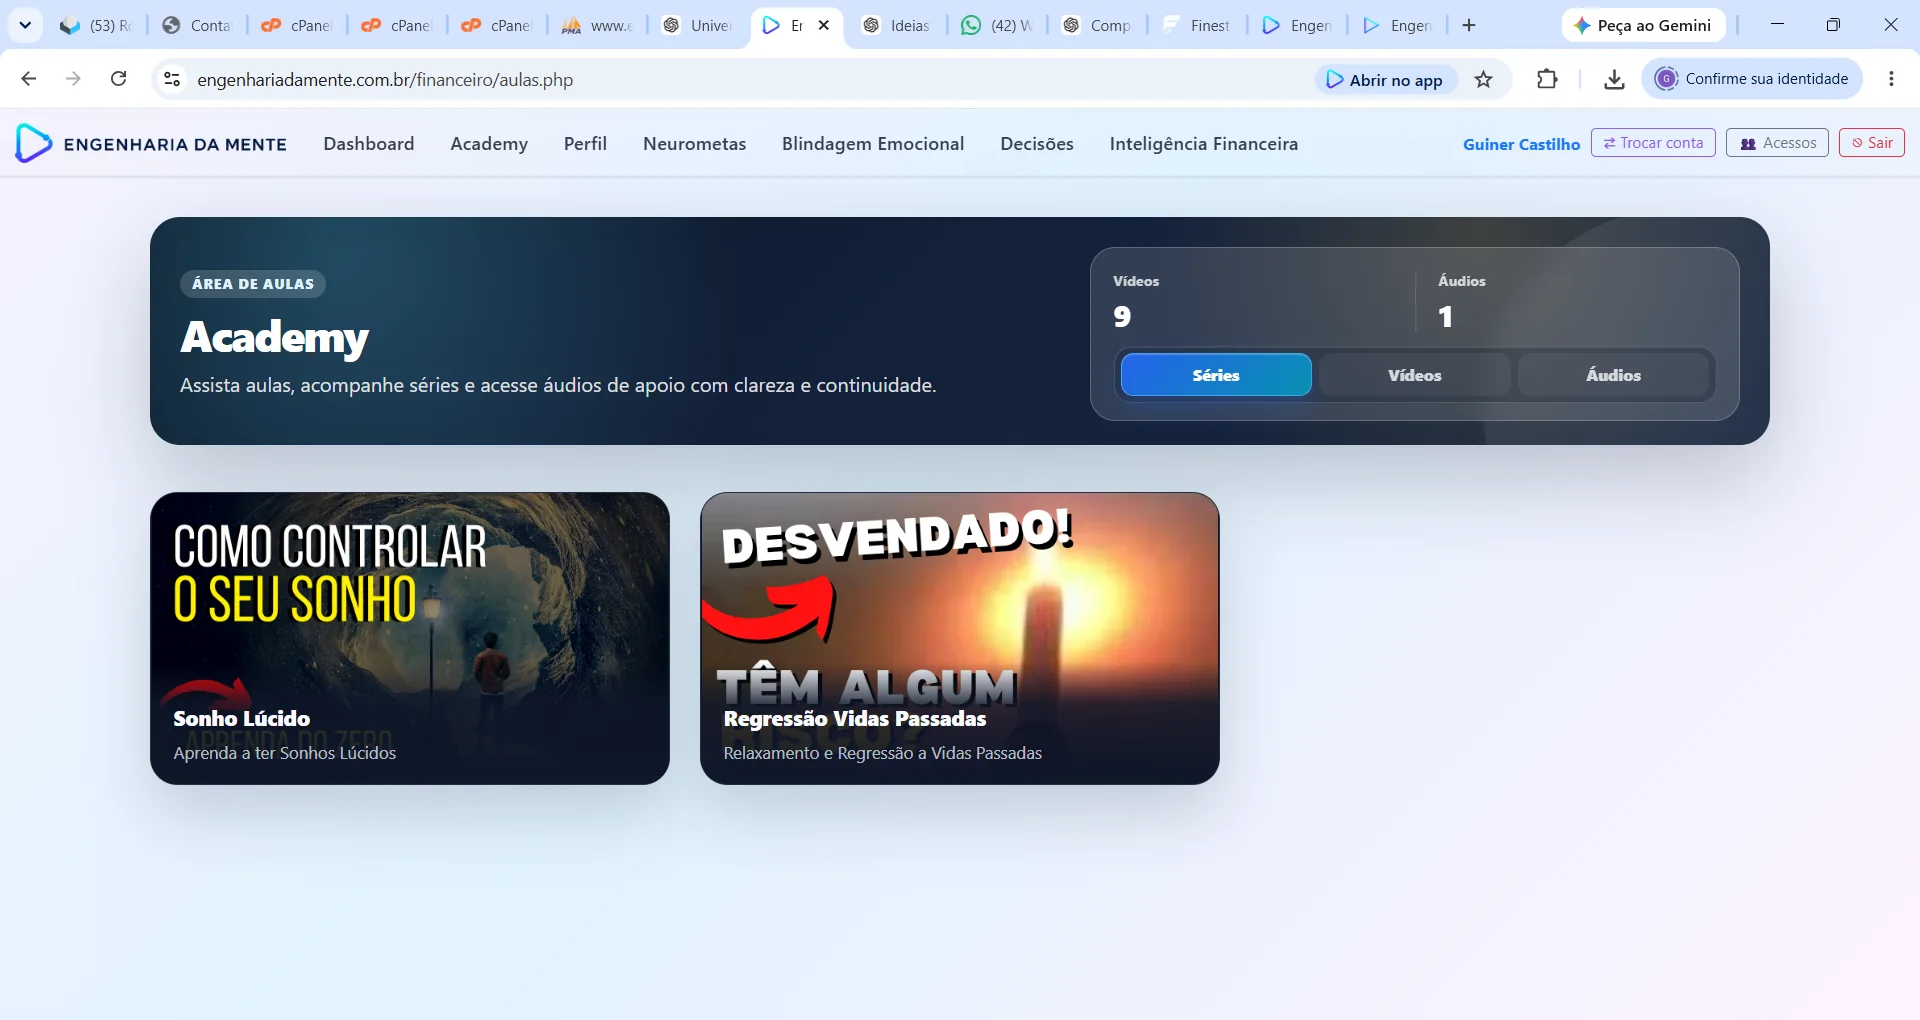Viewport: 1920px width, 1020px height.
Task: Open a new tab with plus icon
Action: [x=1469, y=26]
